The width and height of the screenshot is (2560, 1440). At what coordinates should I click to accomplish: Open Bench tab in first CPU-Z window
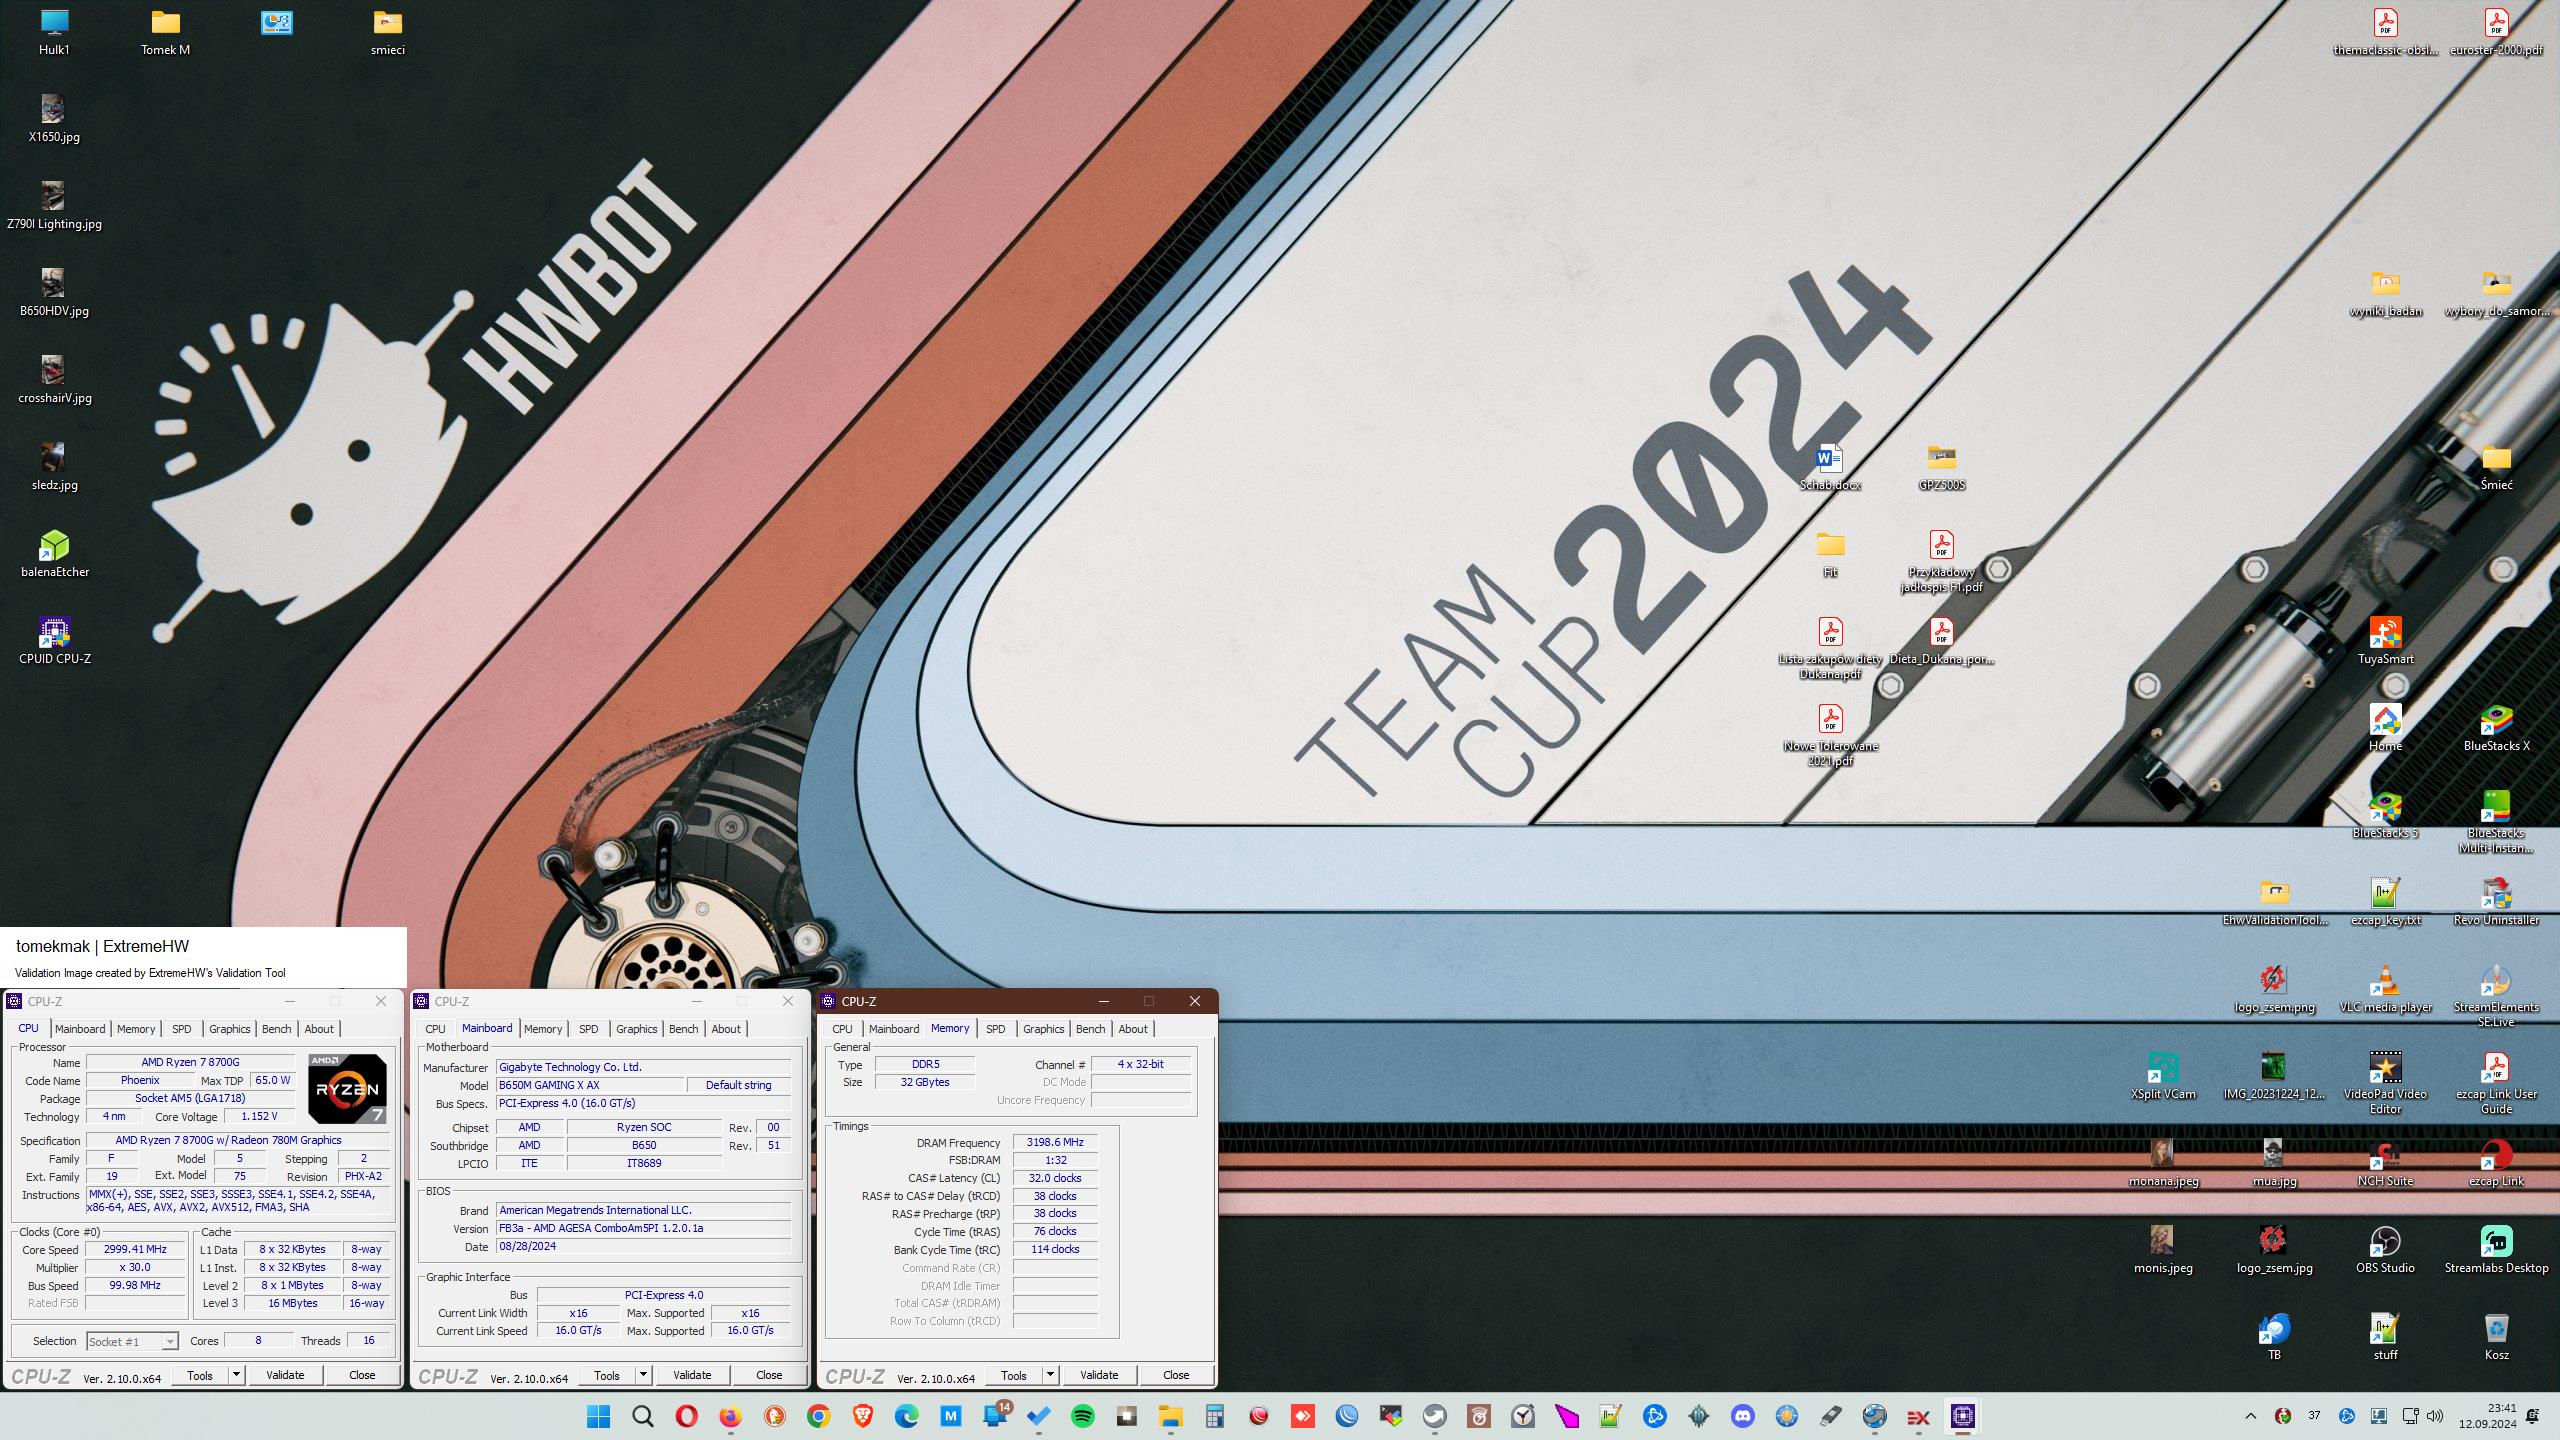(276, 1029)
